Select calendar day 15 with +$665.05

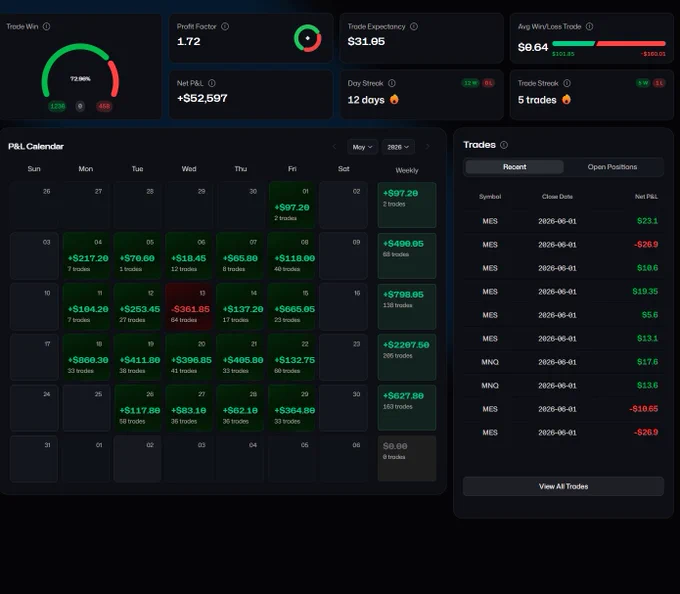pyautogui.click(x=292, y=307)
